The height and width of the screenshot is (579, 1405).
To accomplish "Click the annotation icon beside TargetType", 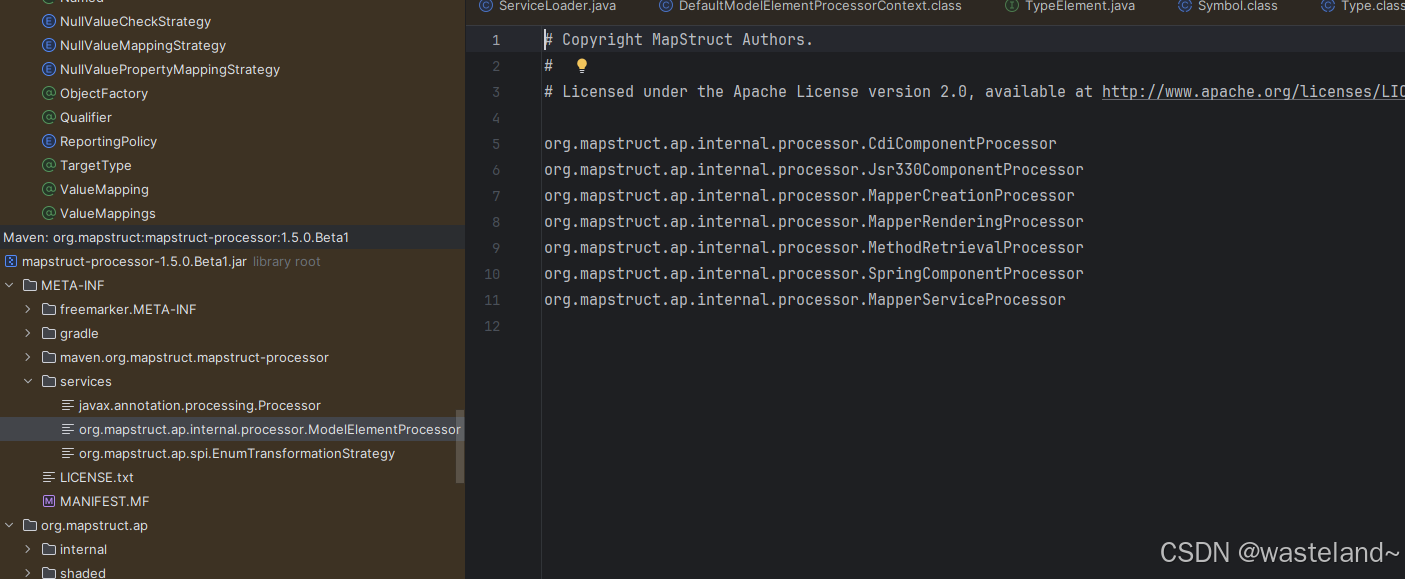I will click(48, 165).
